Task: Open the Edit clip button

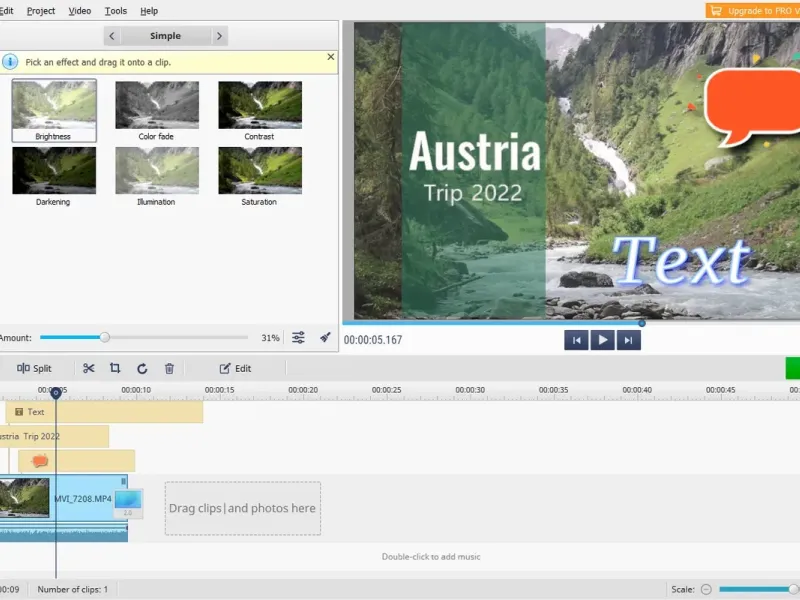Action: (x=235, y=368)
